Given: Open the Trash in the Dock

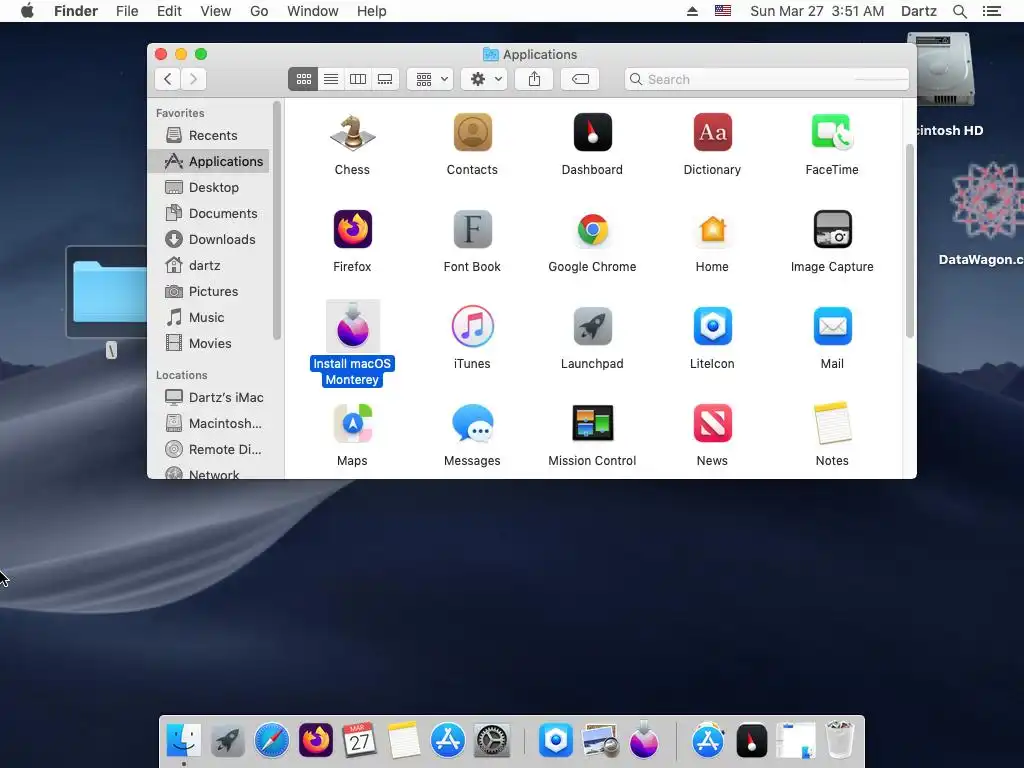Looking at the screenshot, I should [840, 741].
